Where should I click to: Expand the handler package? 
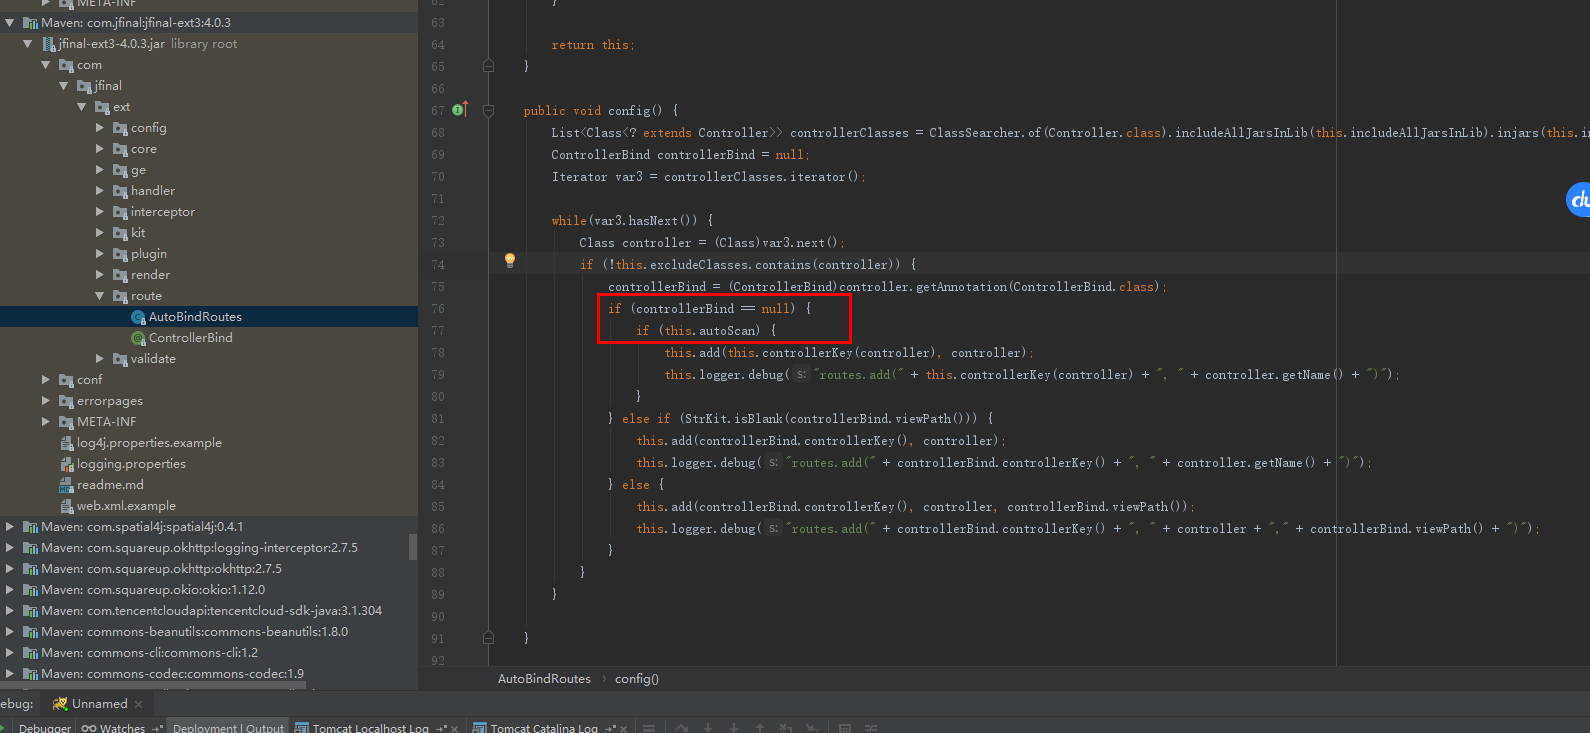click(x=100, y=191)
